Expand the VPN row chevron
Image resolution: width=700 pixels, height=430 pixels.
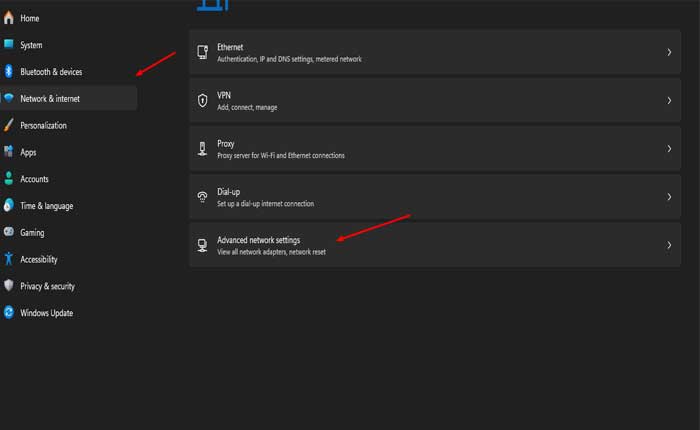(669, 100)
